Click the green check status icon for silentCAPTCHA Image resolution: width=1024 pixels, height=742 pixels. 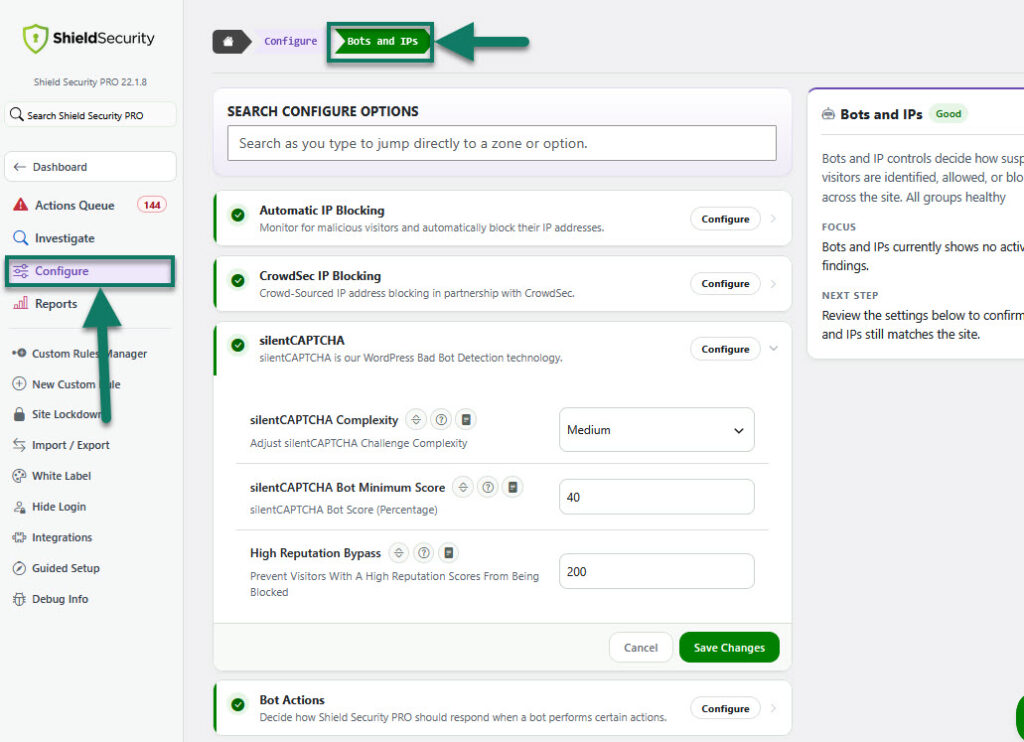[x=238, y=345]
